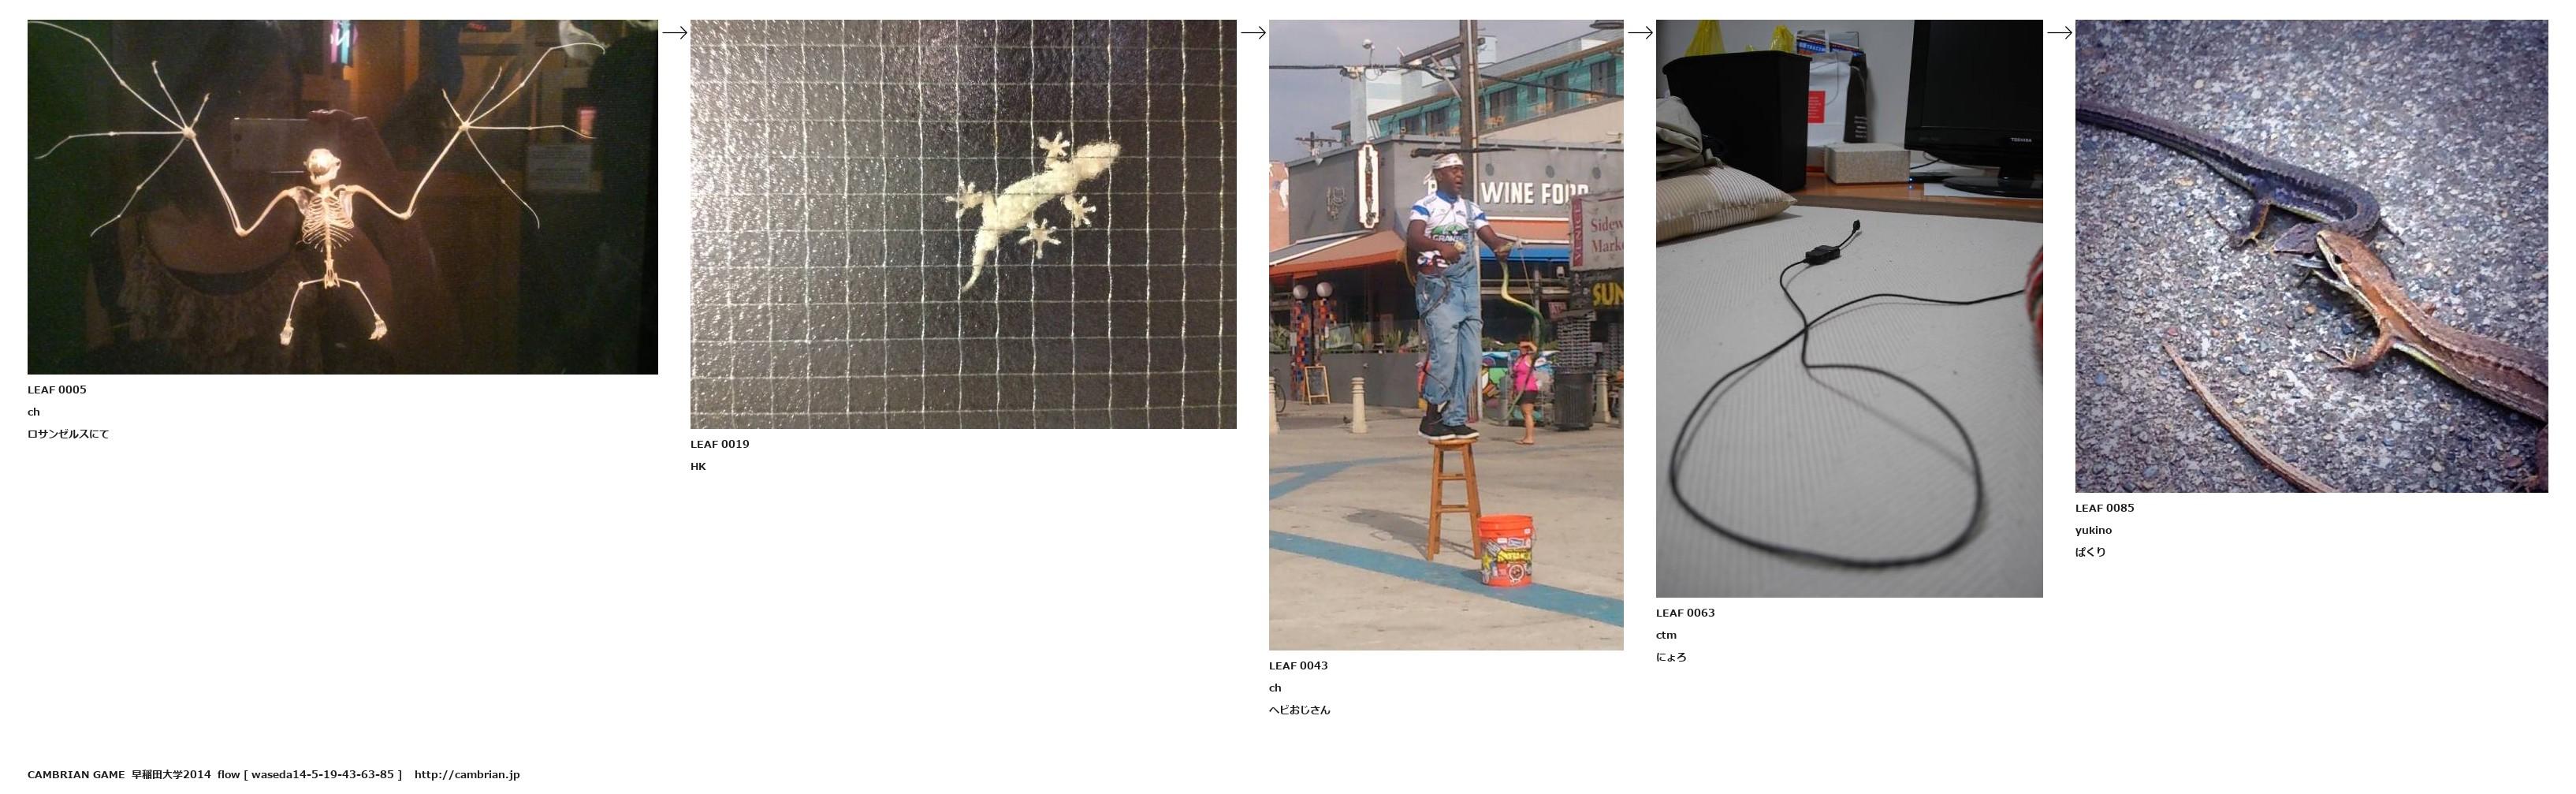Click the author name HK
The image size is (2576, 794).
[698, 467]
